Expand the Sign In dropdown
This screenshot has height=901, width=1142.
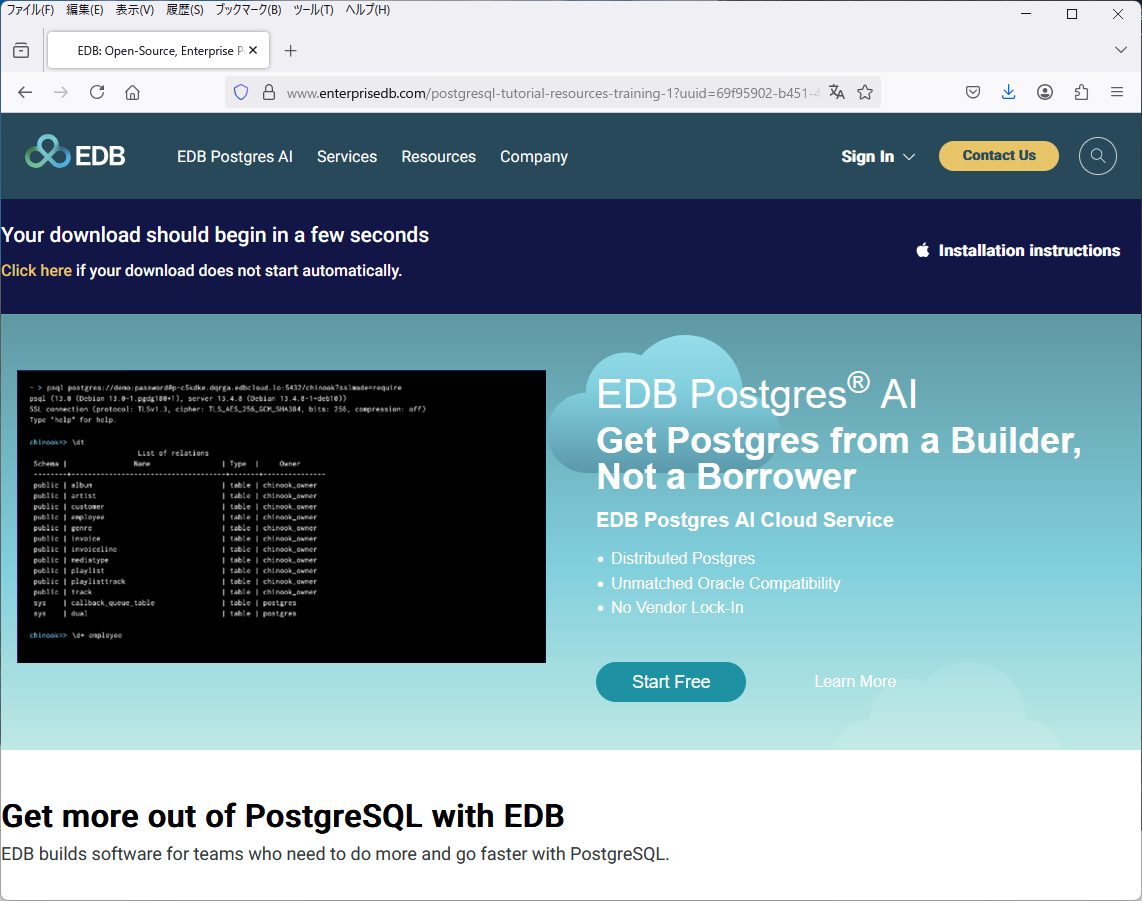(878, 157)
